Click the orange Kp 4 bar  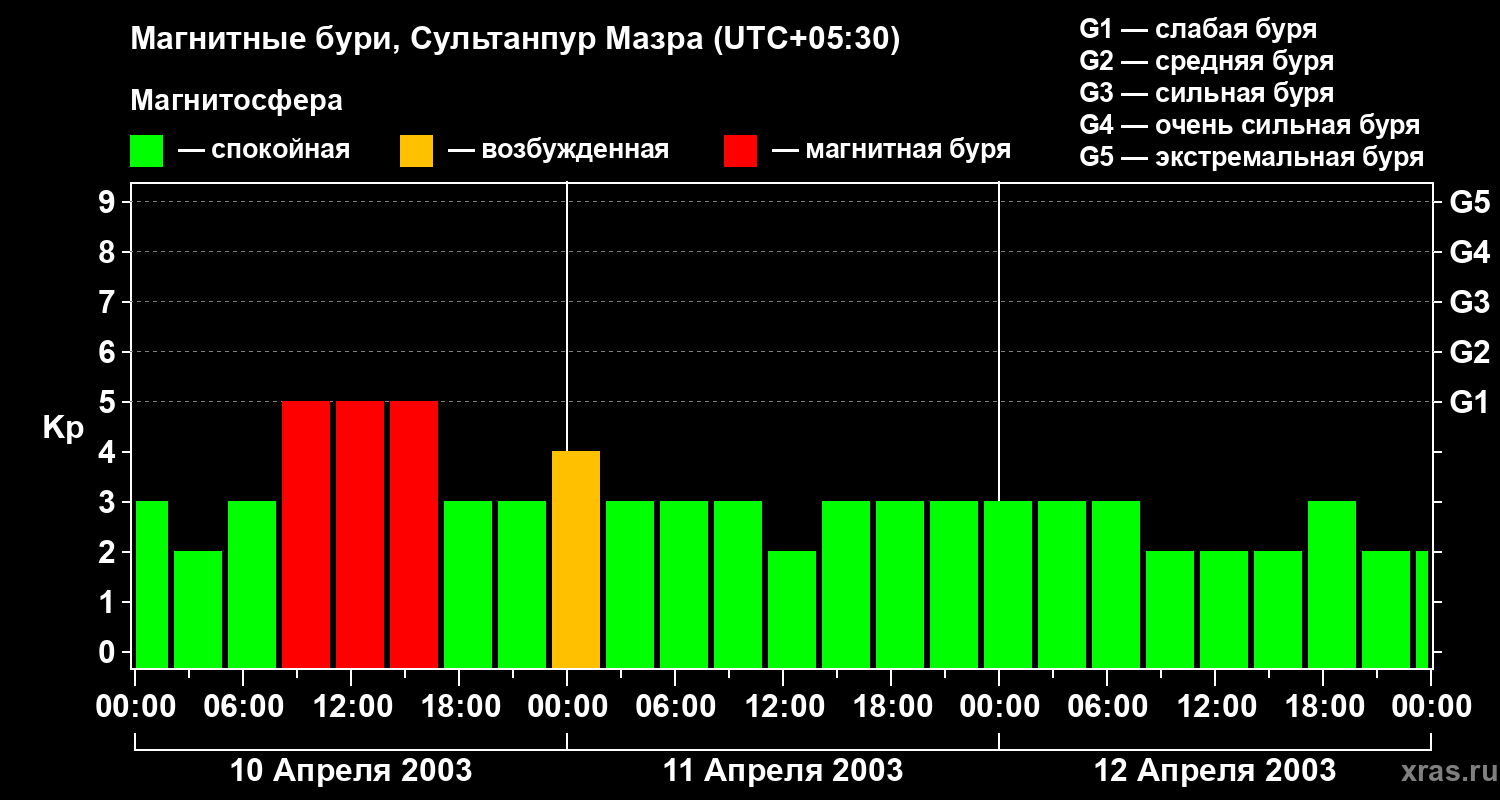click(576, 560)
